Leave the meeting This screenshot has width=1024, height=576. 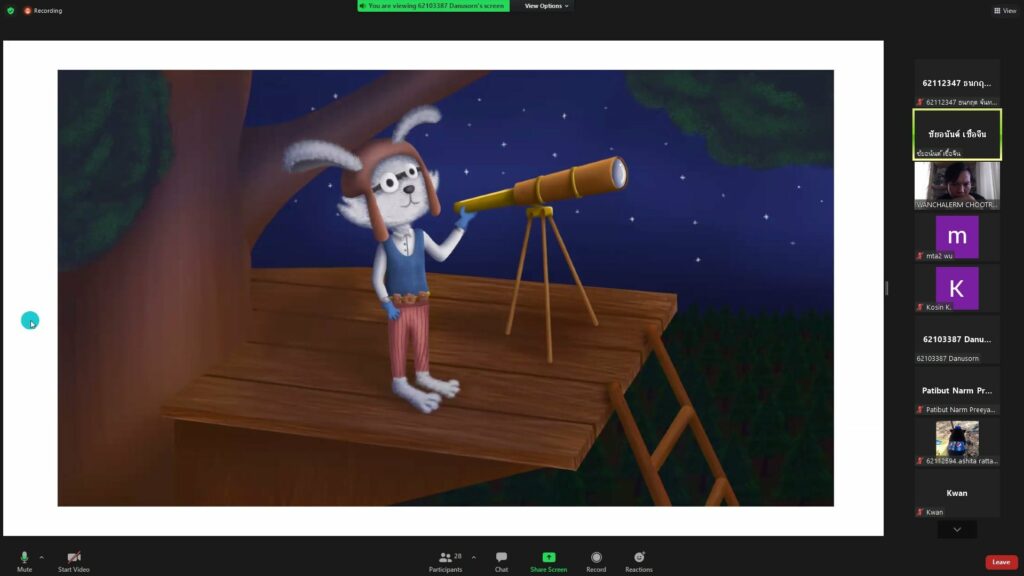pos(999,562)
